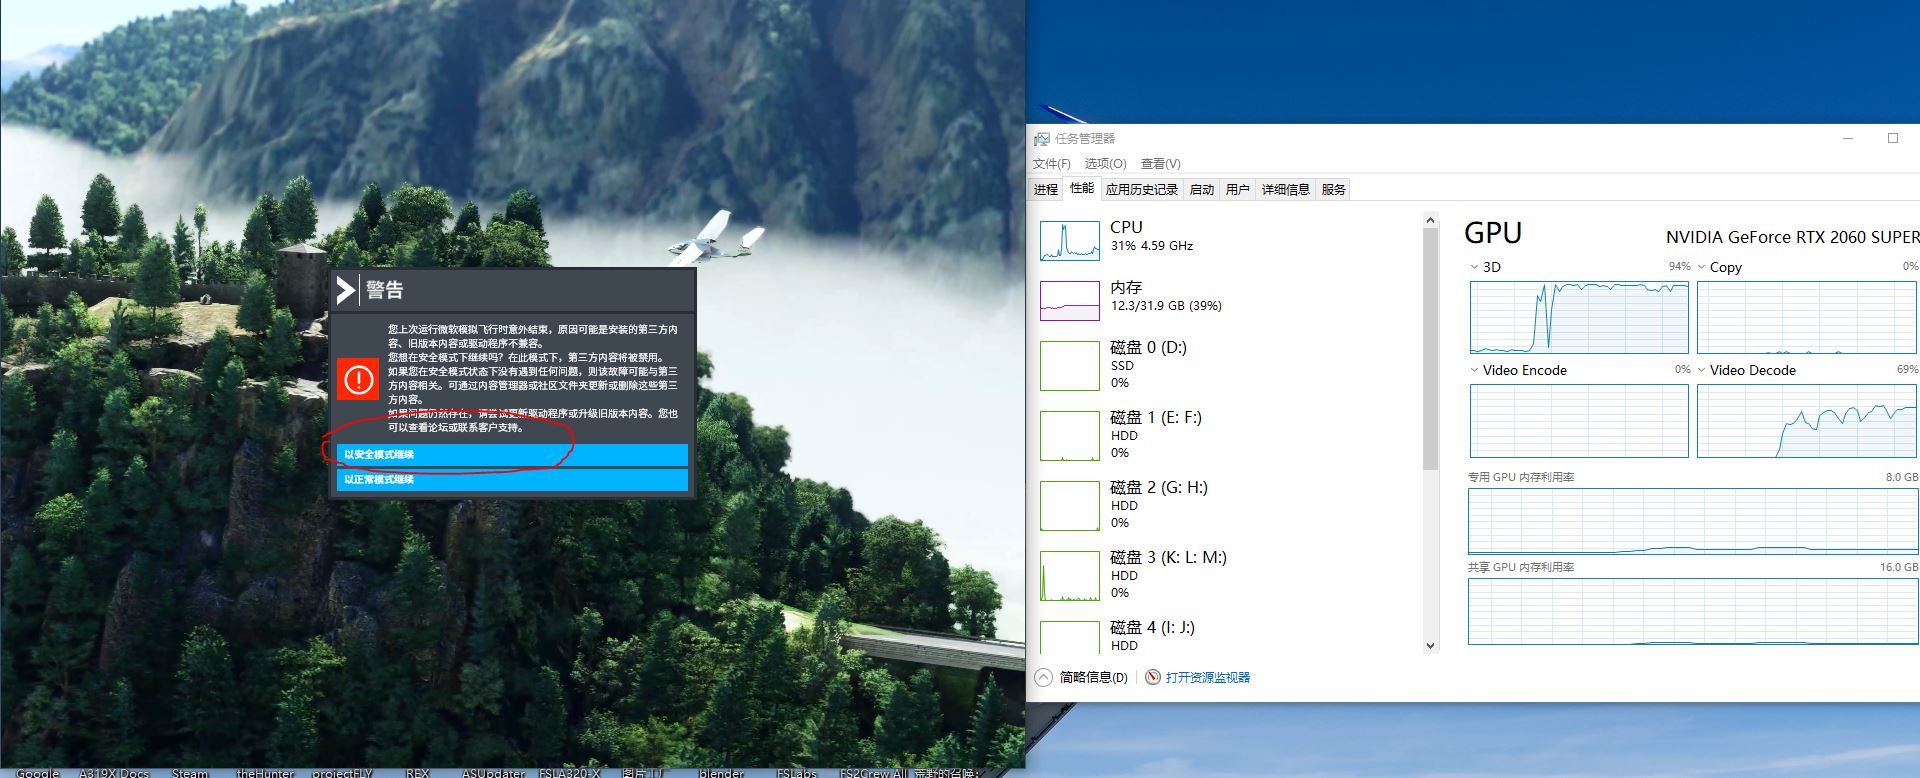The width and height of the screenshot is (1920, 778).
Task: Open the Video Encode engine dropdown
Action: coord(1474,370)
